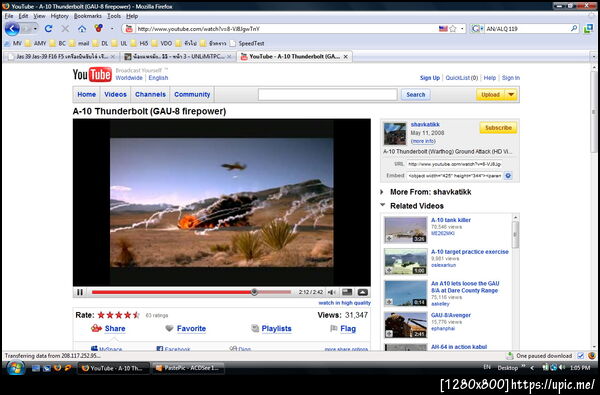
Task: Click the YouTube search input field
Action: pos(328,95)
